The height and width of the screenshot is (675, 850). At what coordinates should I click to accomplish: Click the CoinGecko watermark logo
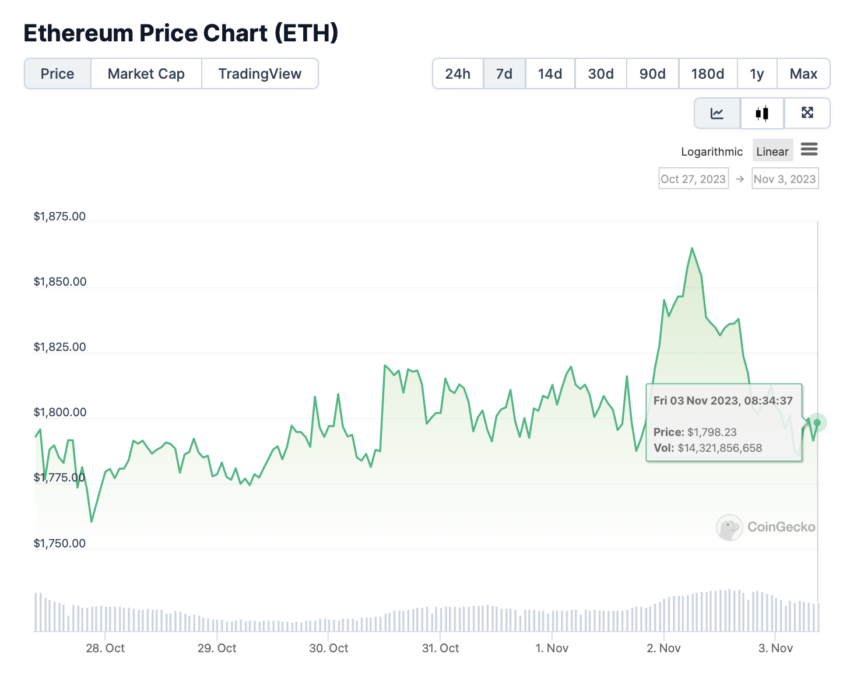pyautogui.click(x=766, y=527)
